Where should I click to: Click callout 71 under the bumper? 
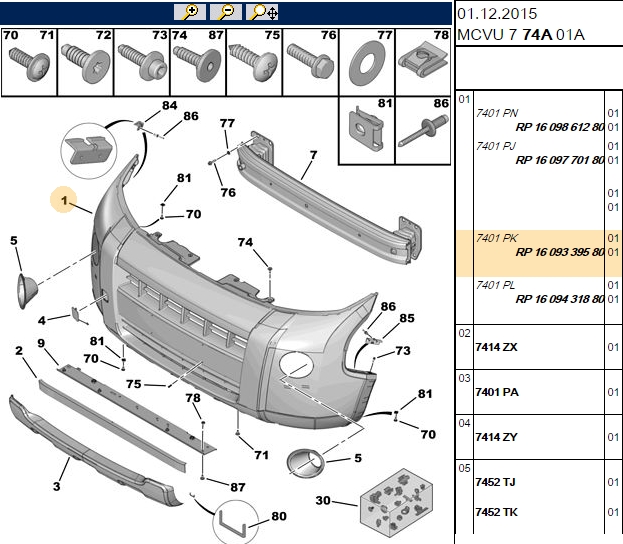coord(261,455)
